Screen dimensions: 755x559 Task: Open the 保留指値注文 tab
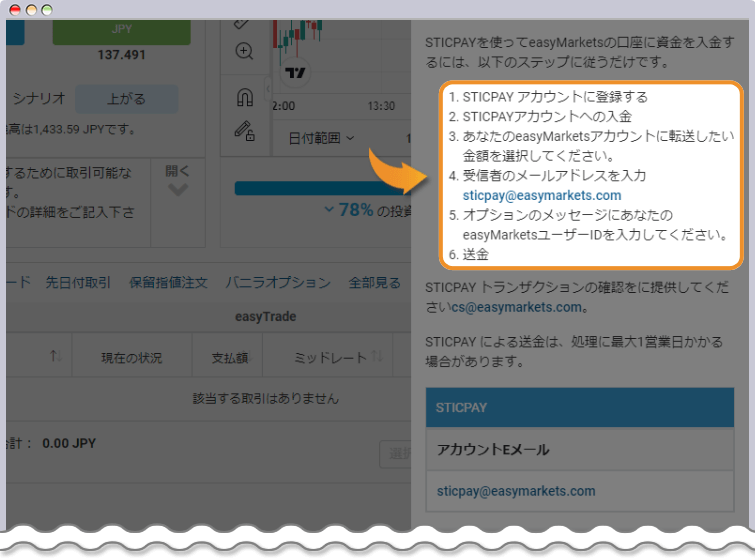[x=169, y=283]
